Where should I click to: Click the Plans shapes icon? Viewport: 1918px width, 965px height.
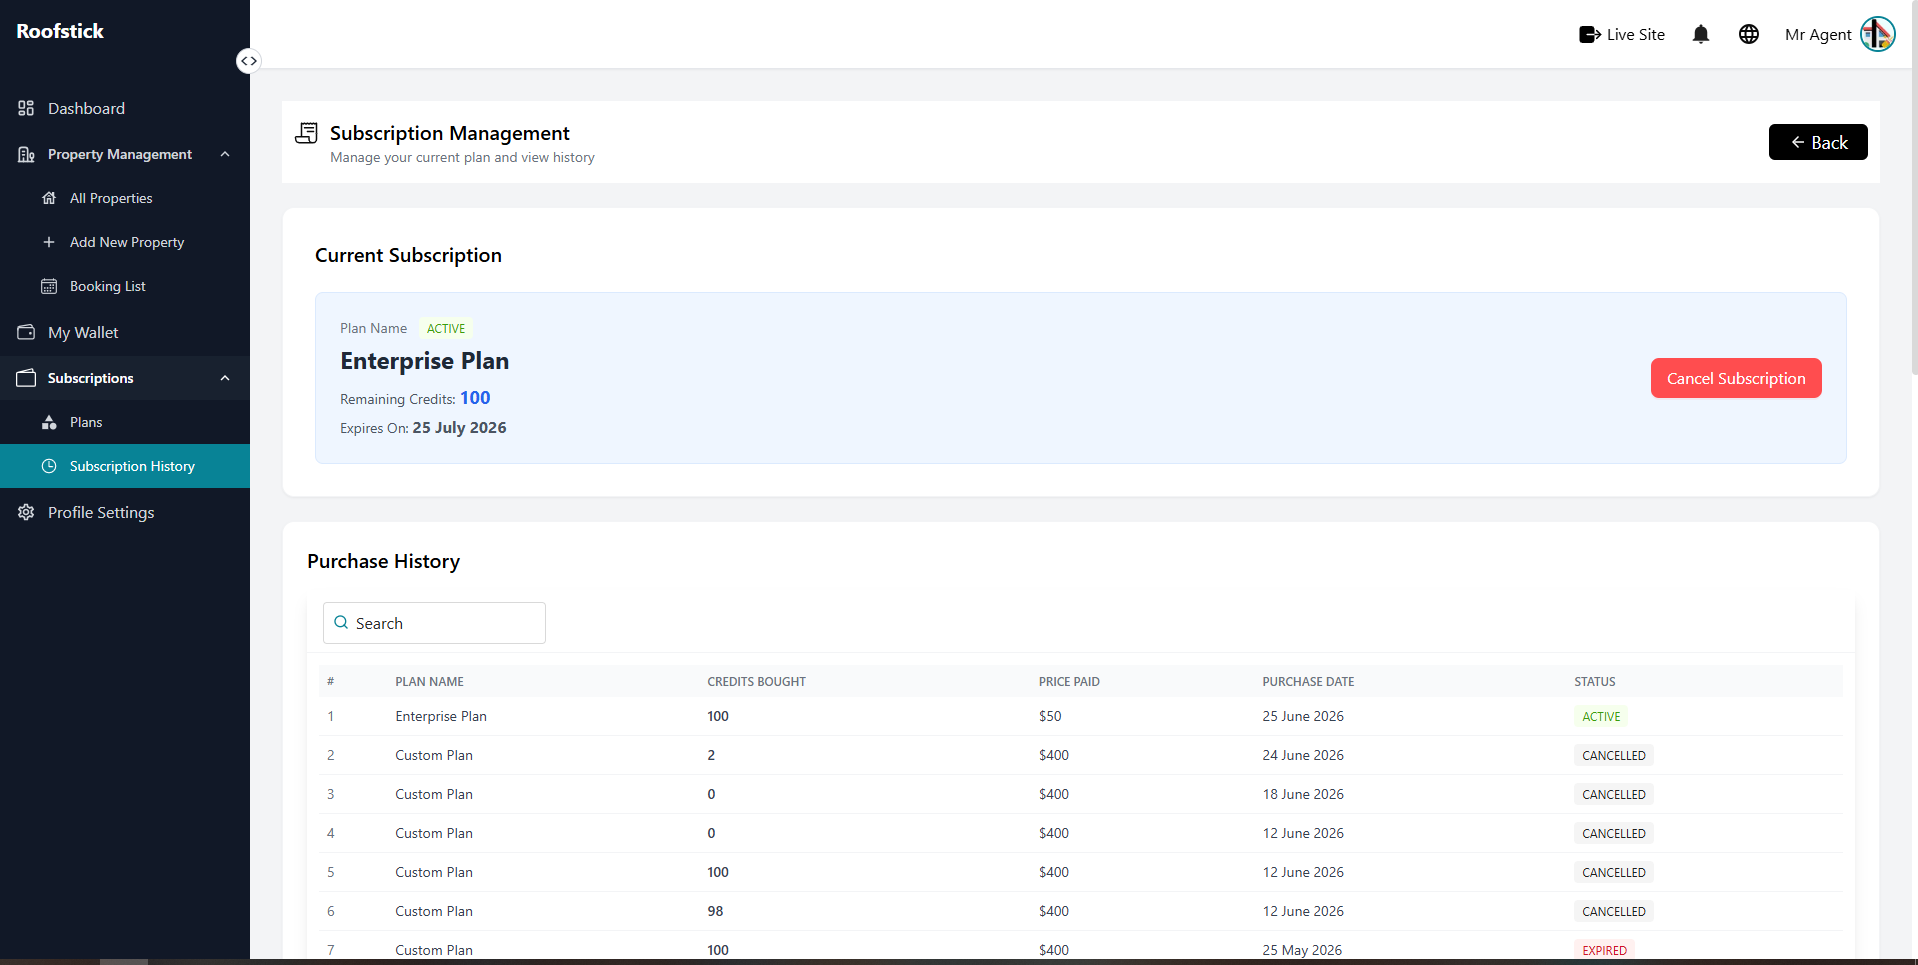(x=49, y=422)
